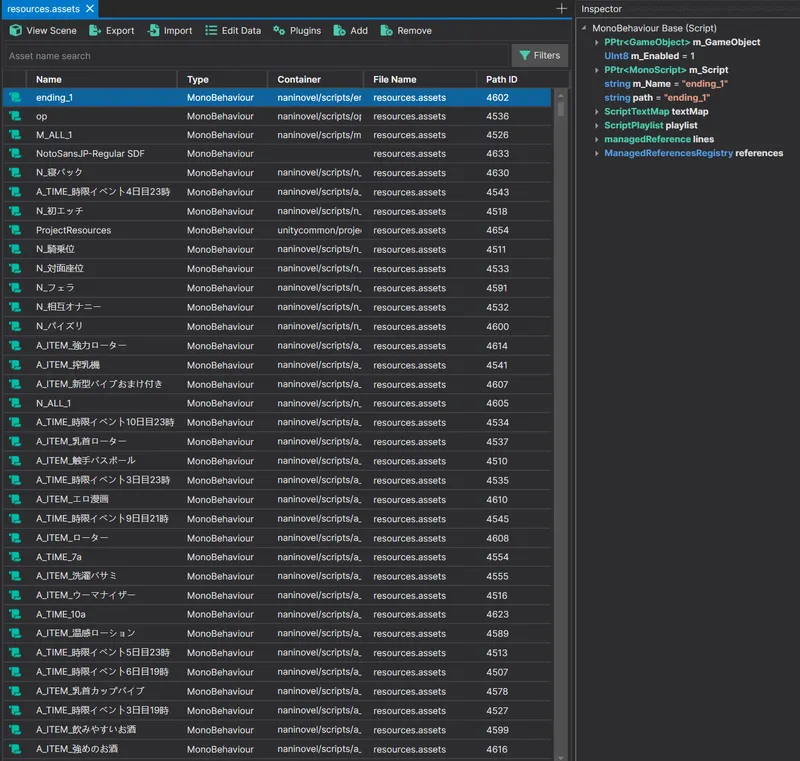Switch to the resources.assets tab

tap(43, 9)
